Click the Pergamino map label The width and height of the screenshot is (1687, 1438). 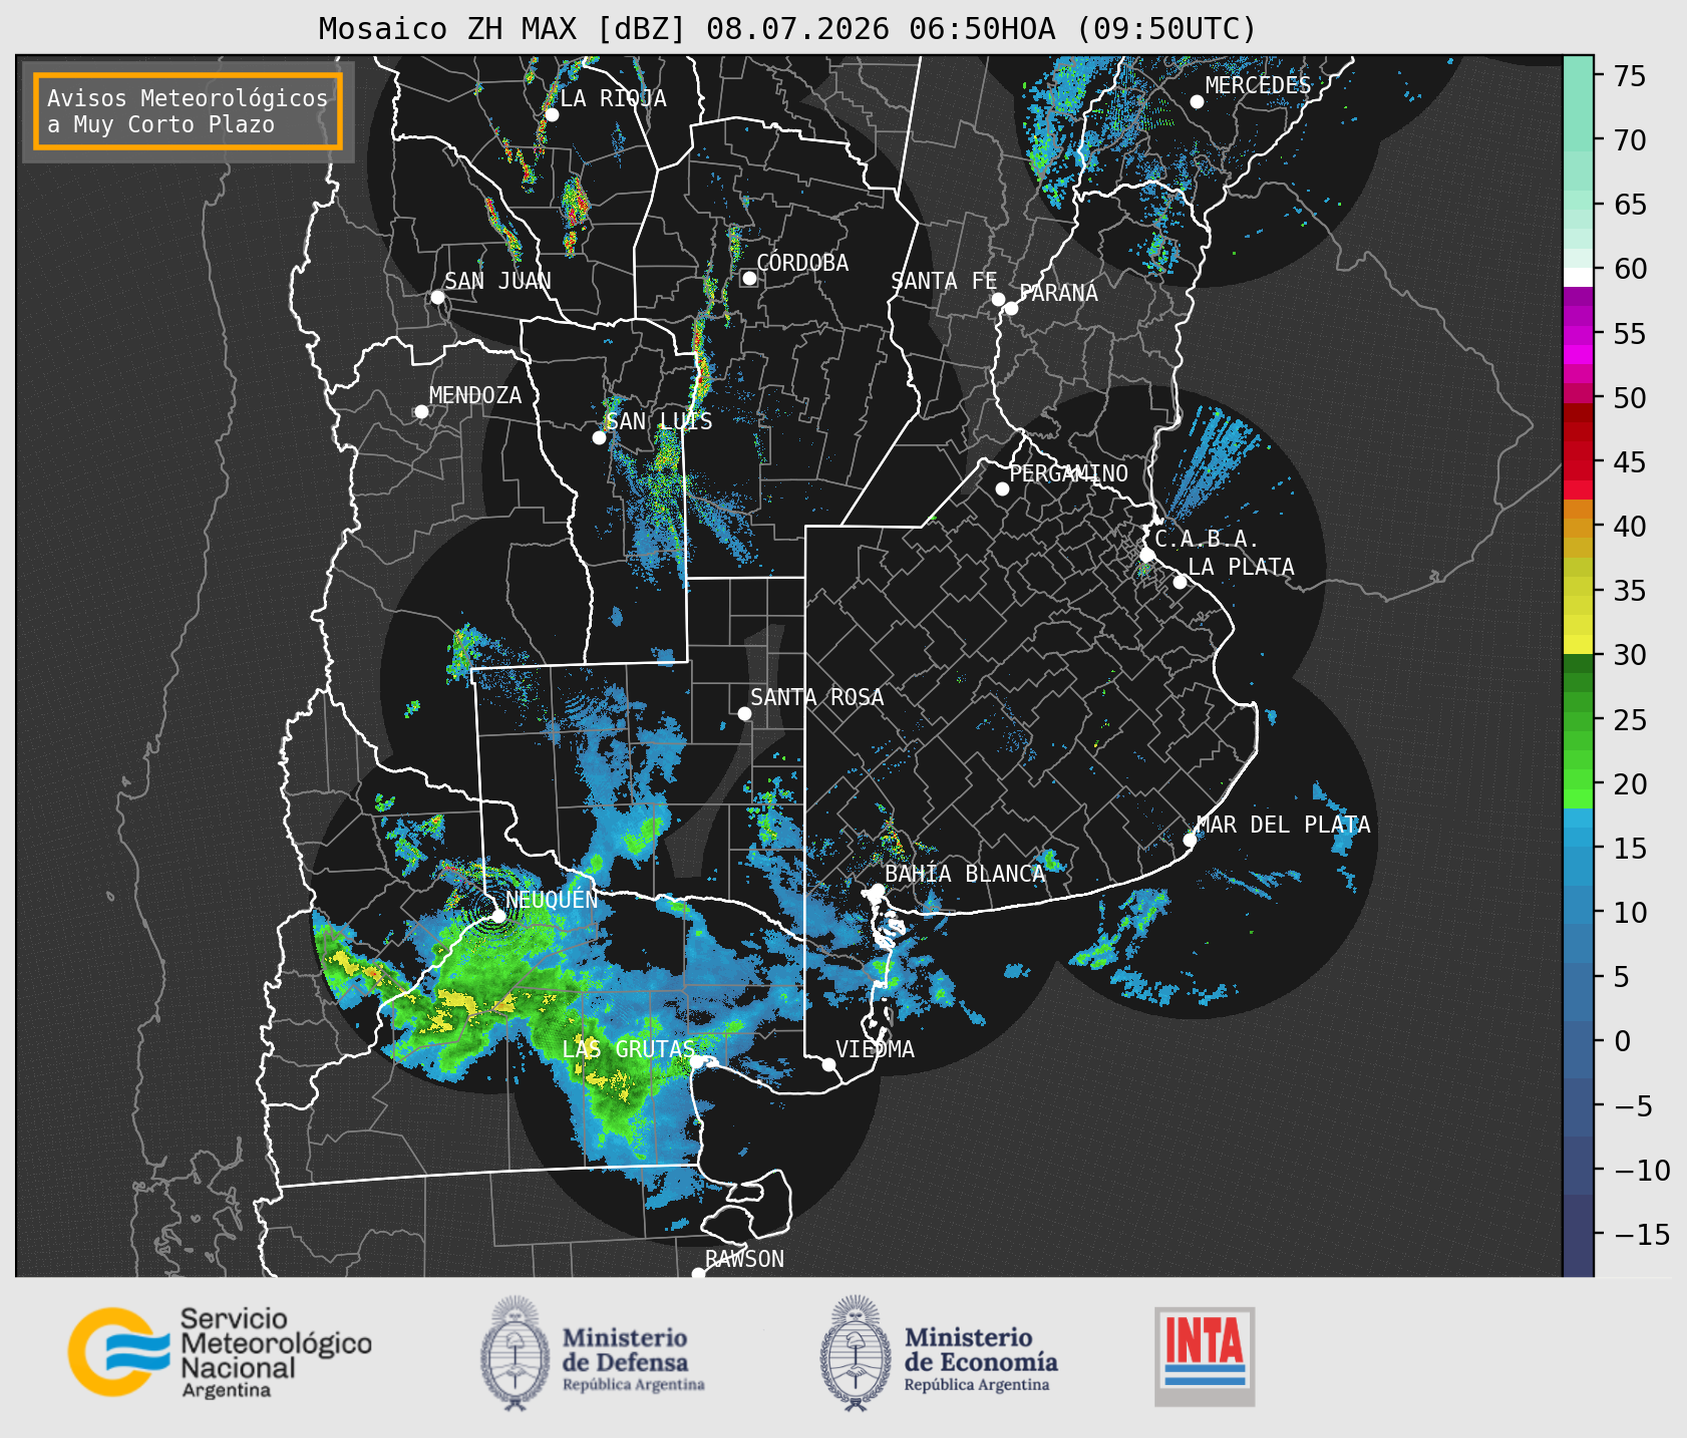click(x=1068, y=473)
